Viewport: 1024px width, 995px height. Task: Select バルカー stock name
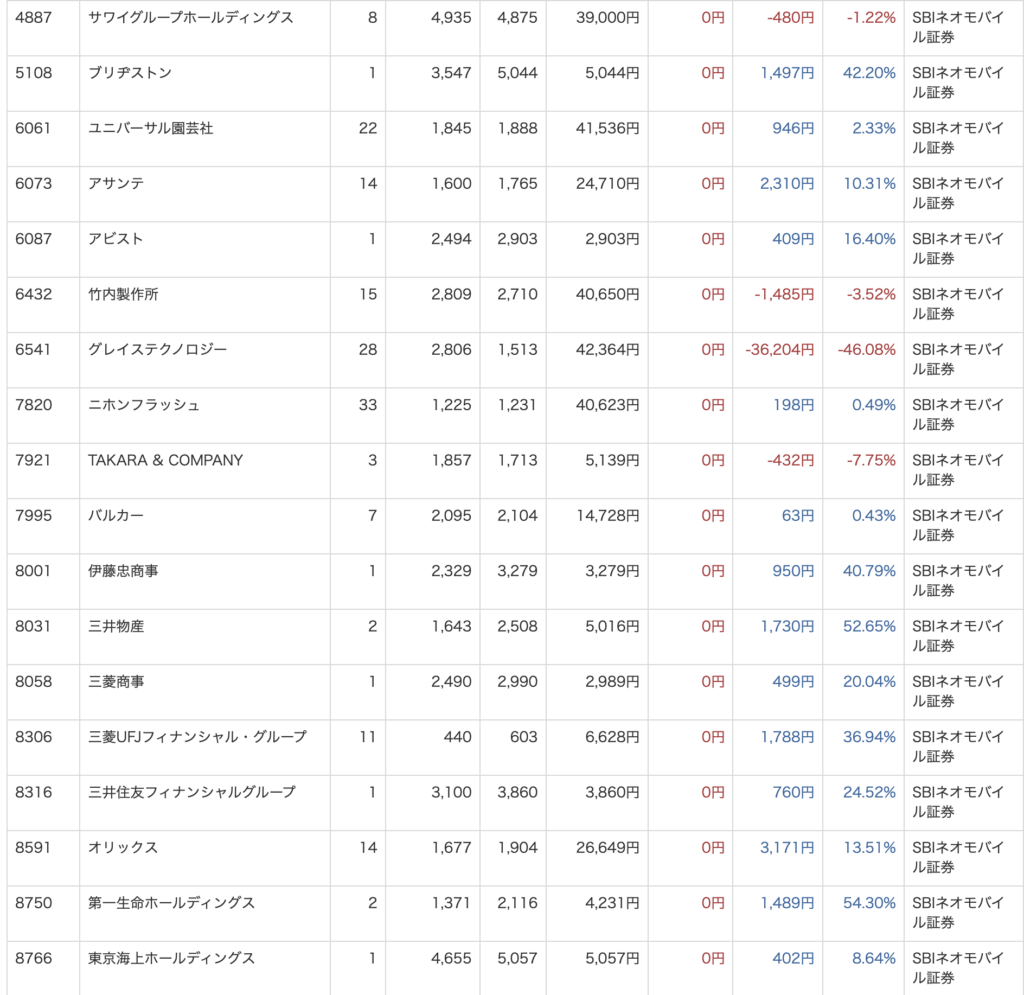tap(116, 516)
